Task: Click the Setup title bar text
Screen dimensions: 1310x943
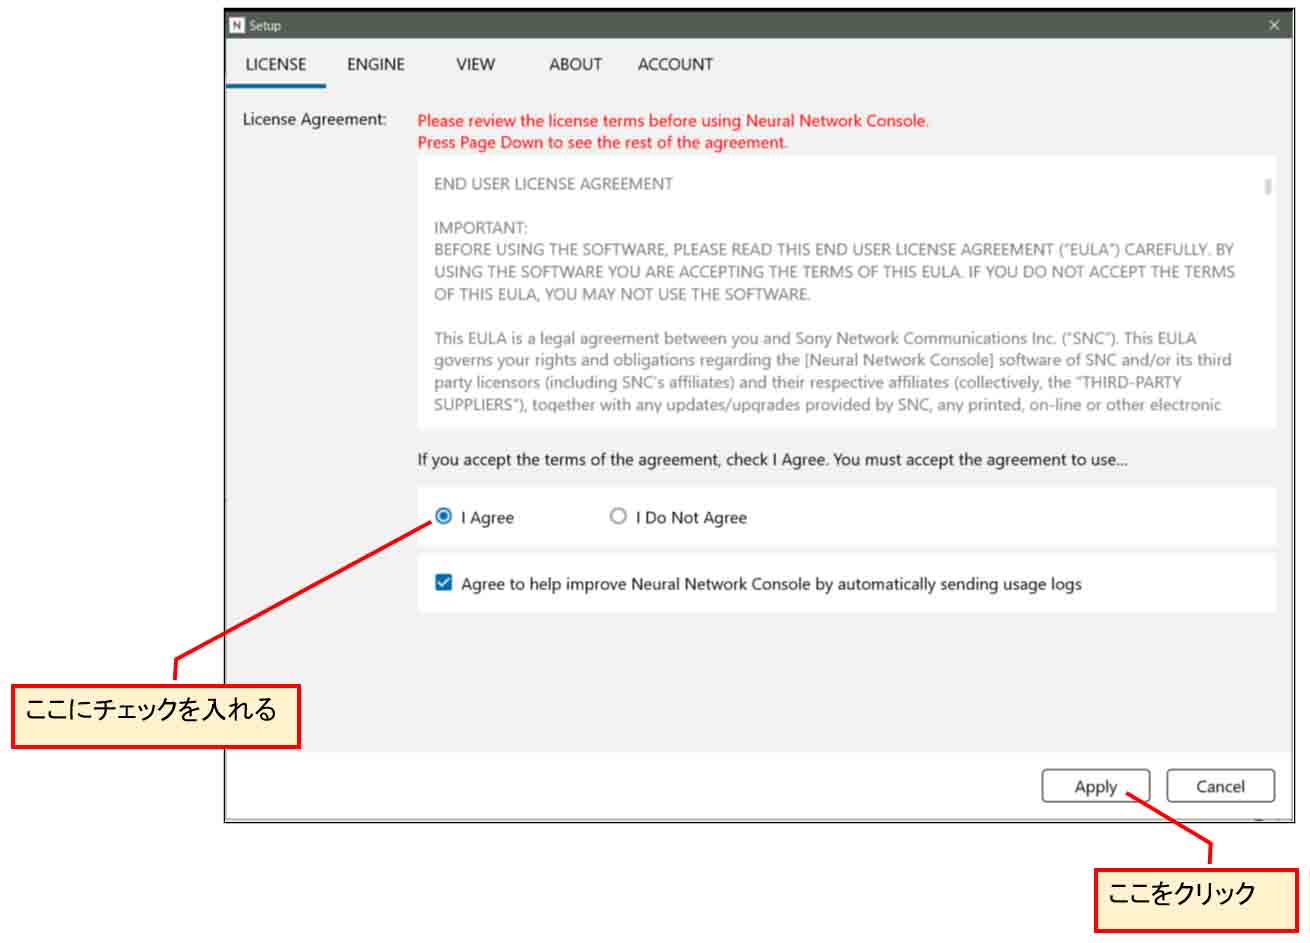Action: [265, 25]
